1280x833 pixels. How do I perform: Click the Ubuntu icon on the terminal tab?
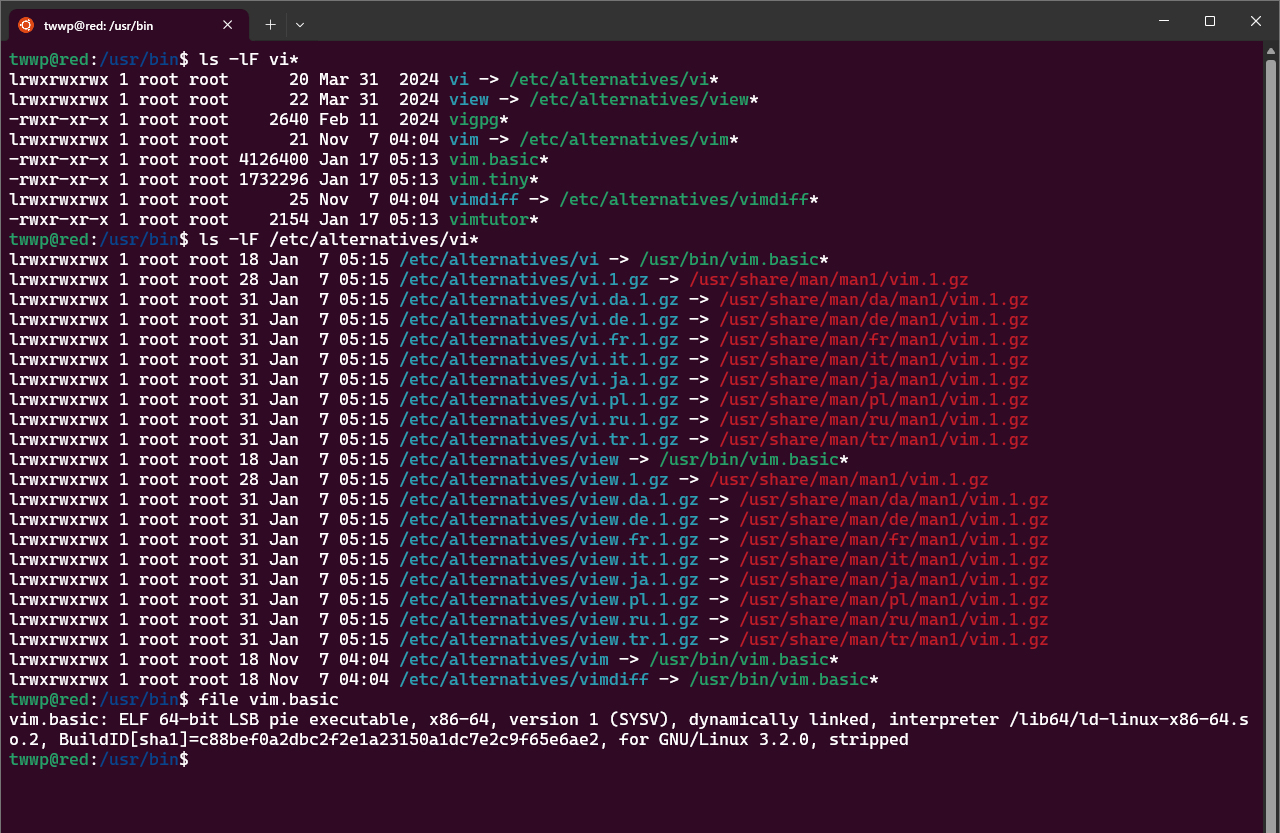pos(25,24)
